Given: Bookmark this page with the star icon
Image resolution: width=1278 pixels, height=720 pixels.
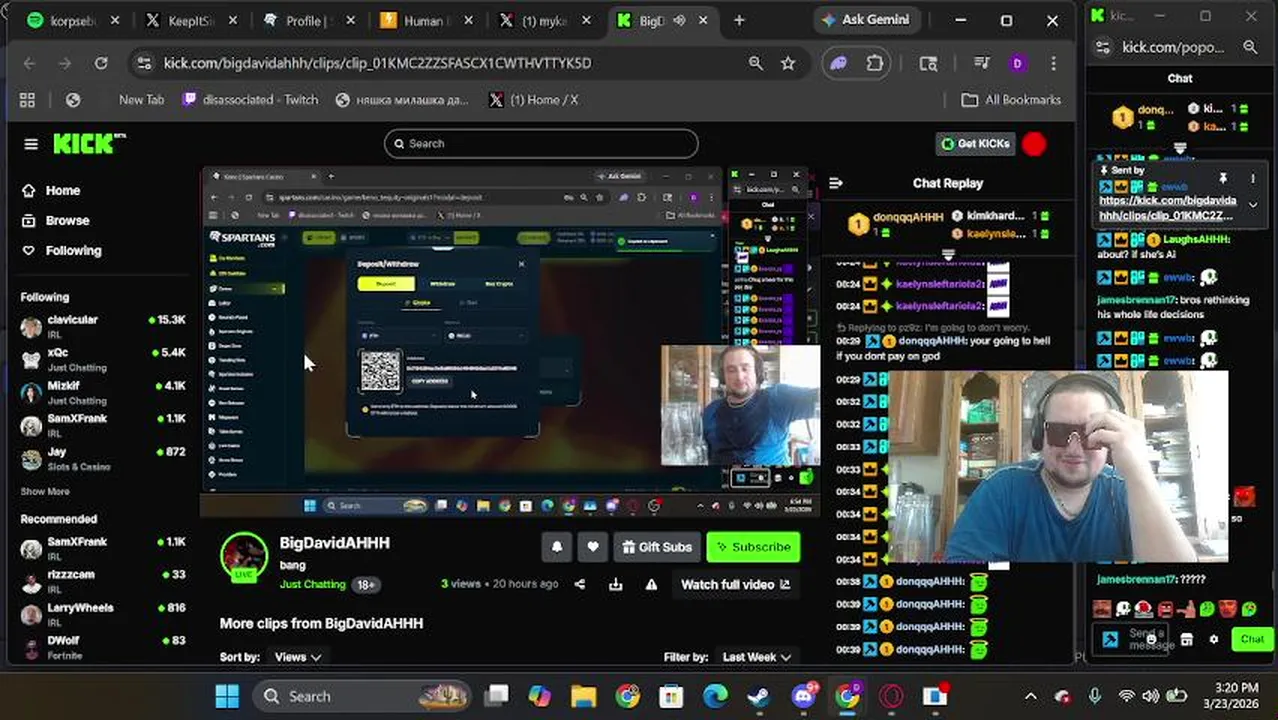Looking at the screenshot, I should (788, 63).
